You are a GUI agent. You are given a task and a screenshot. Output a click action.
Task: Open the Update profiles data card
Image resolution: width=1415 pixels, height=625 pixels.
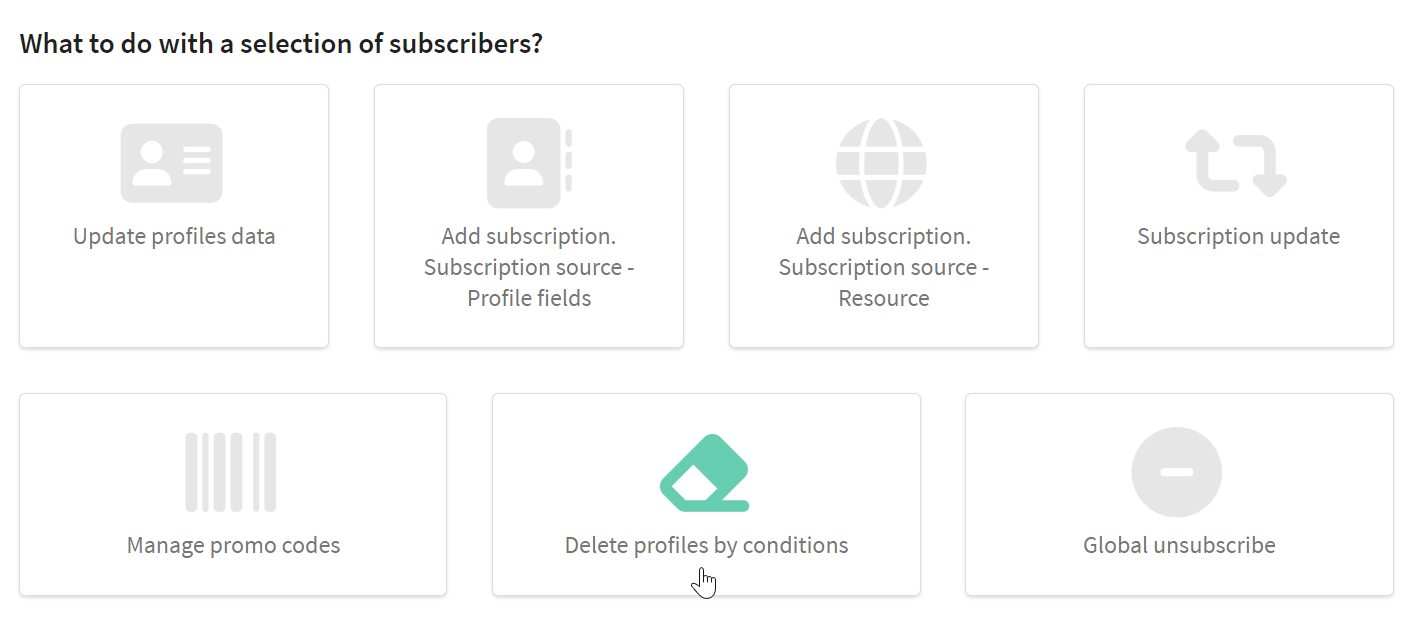click(x=174, y=216)
